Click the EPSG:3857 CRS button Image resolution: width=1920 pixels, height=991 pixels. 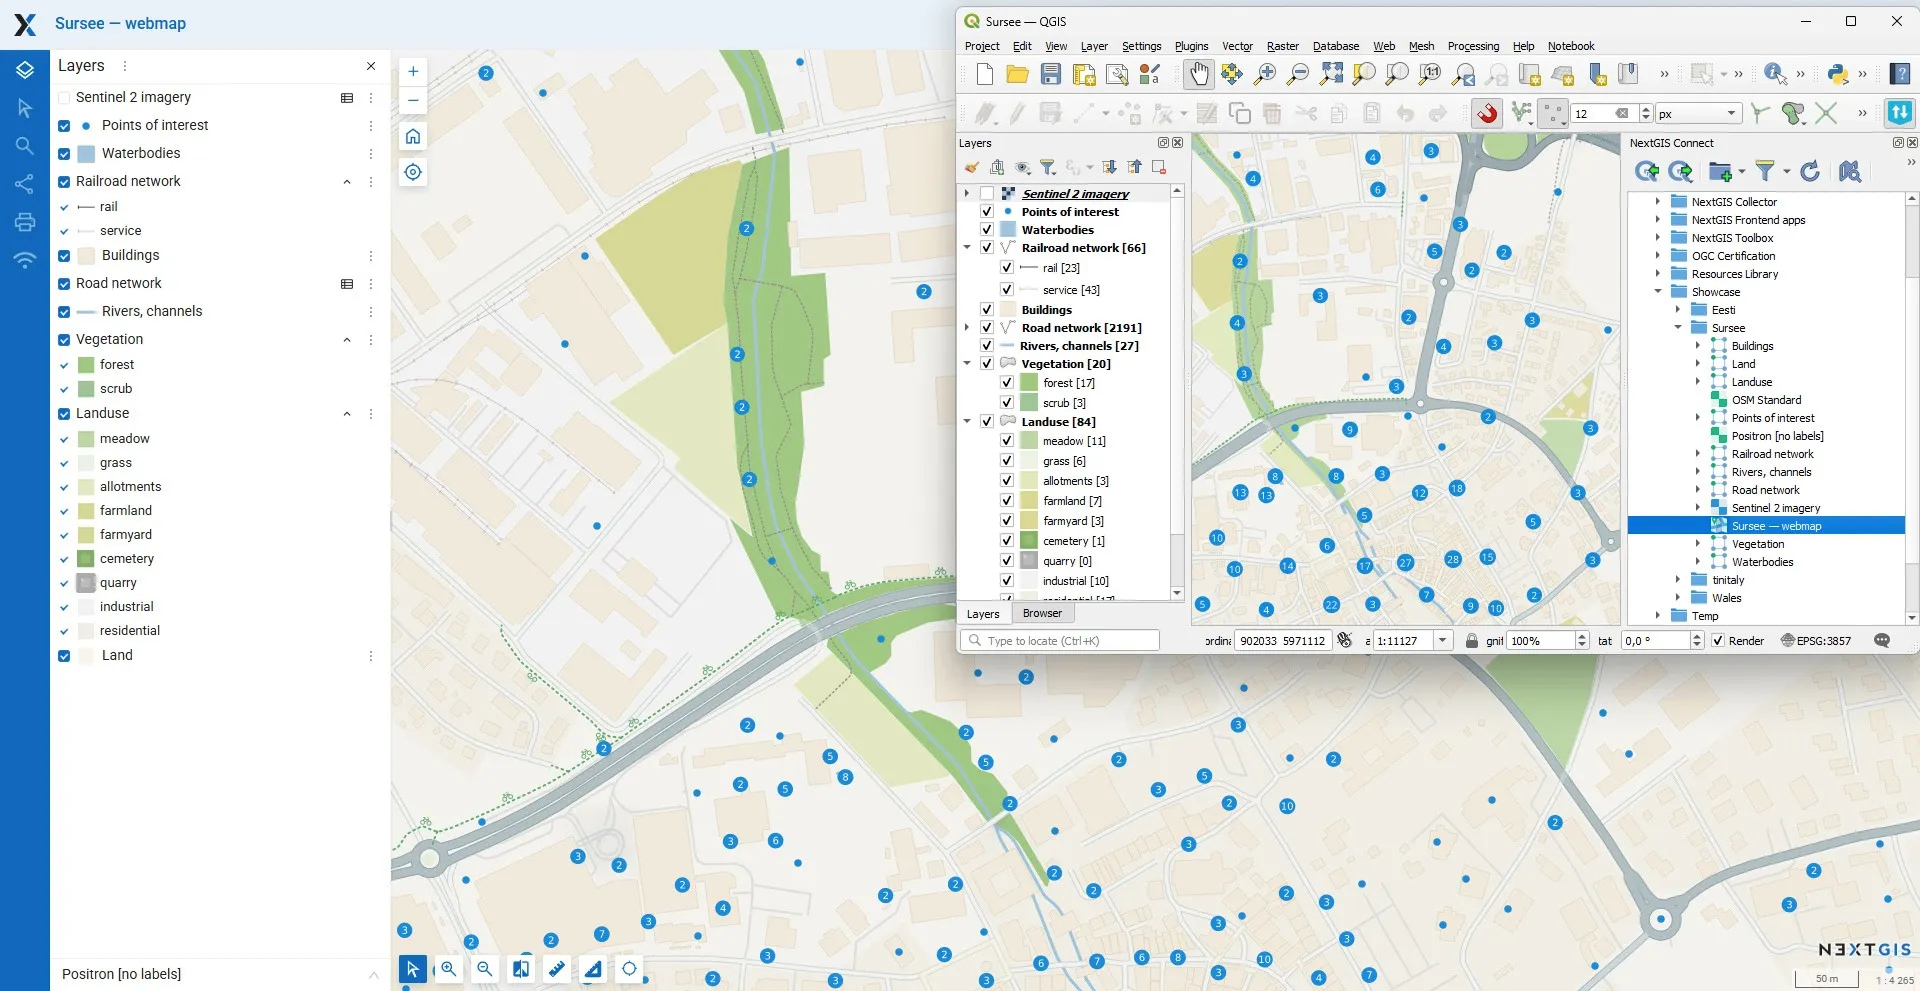[x=1816, y=641]
